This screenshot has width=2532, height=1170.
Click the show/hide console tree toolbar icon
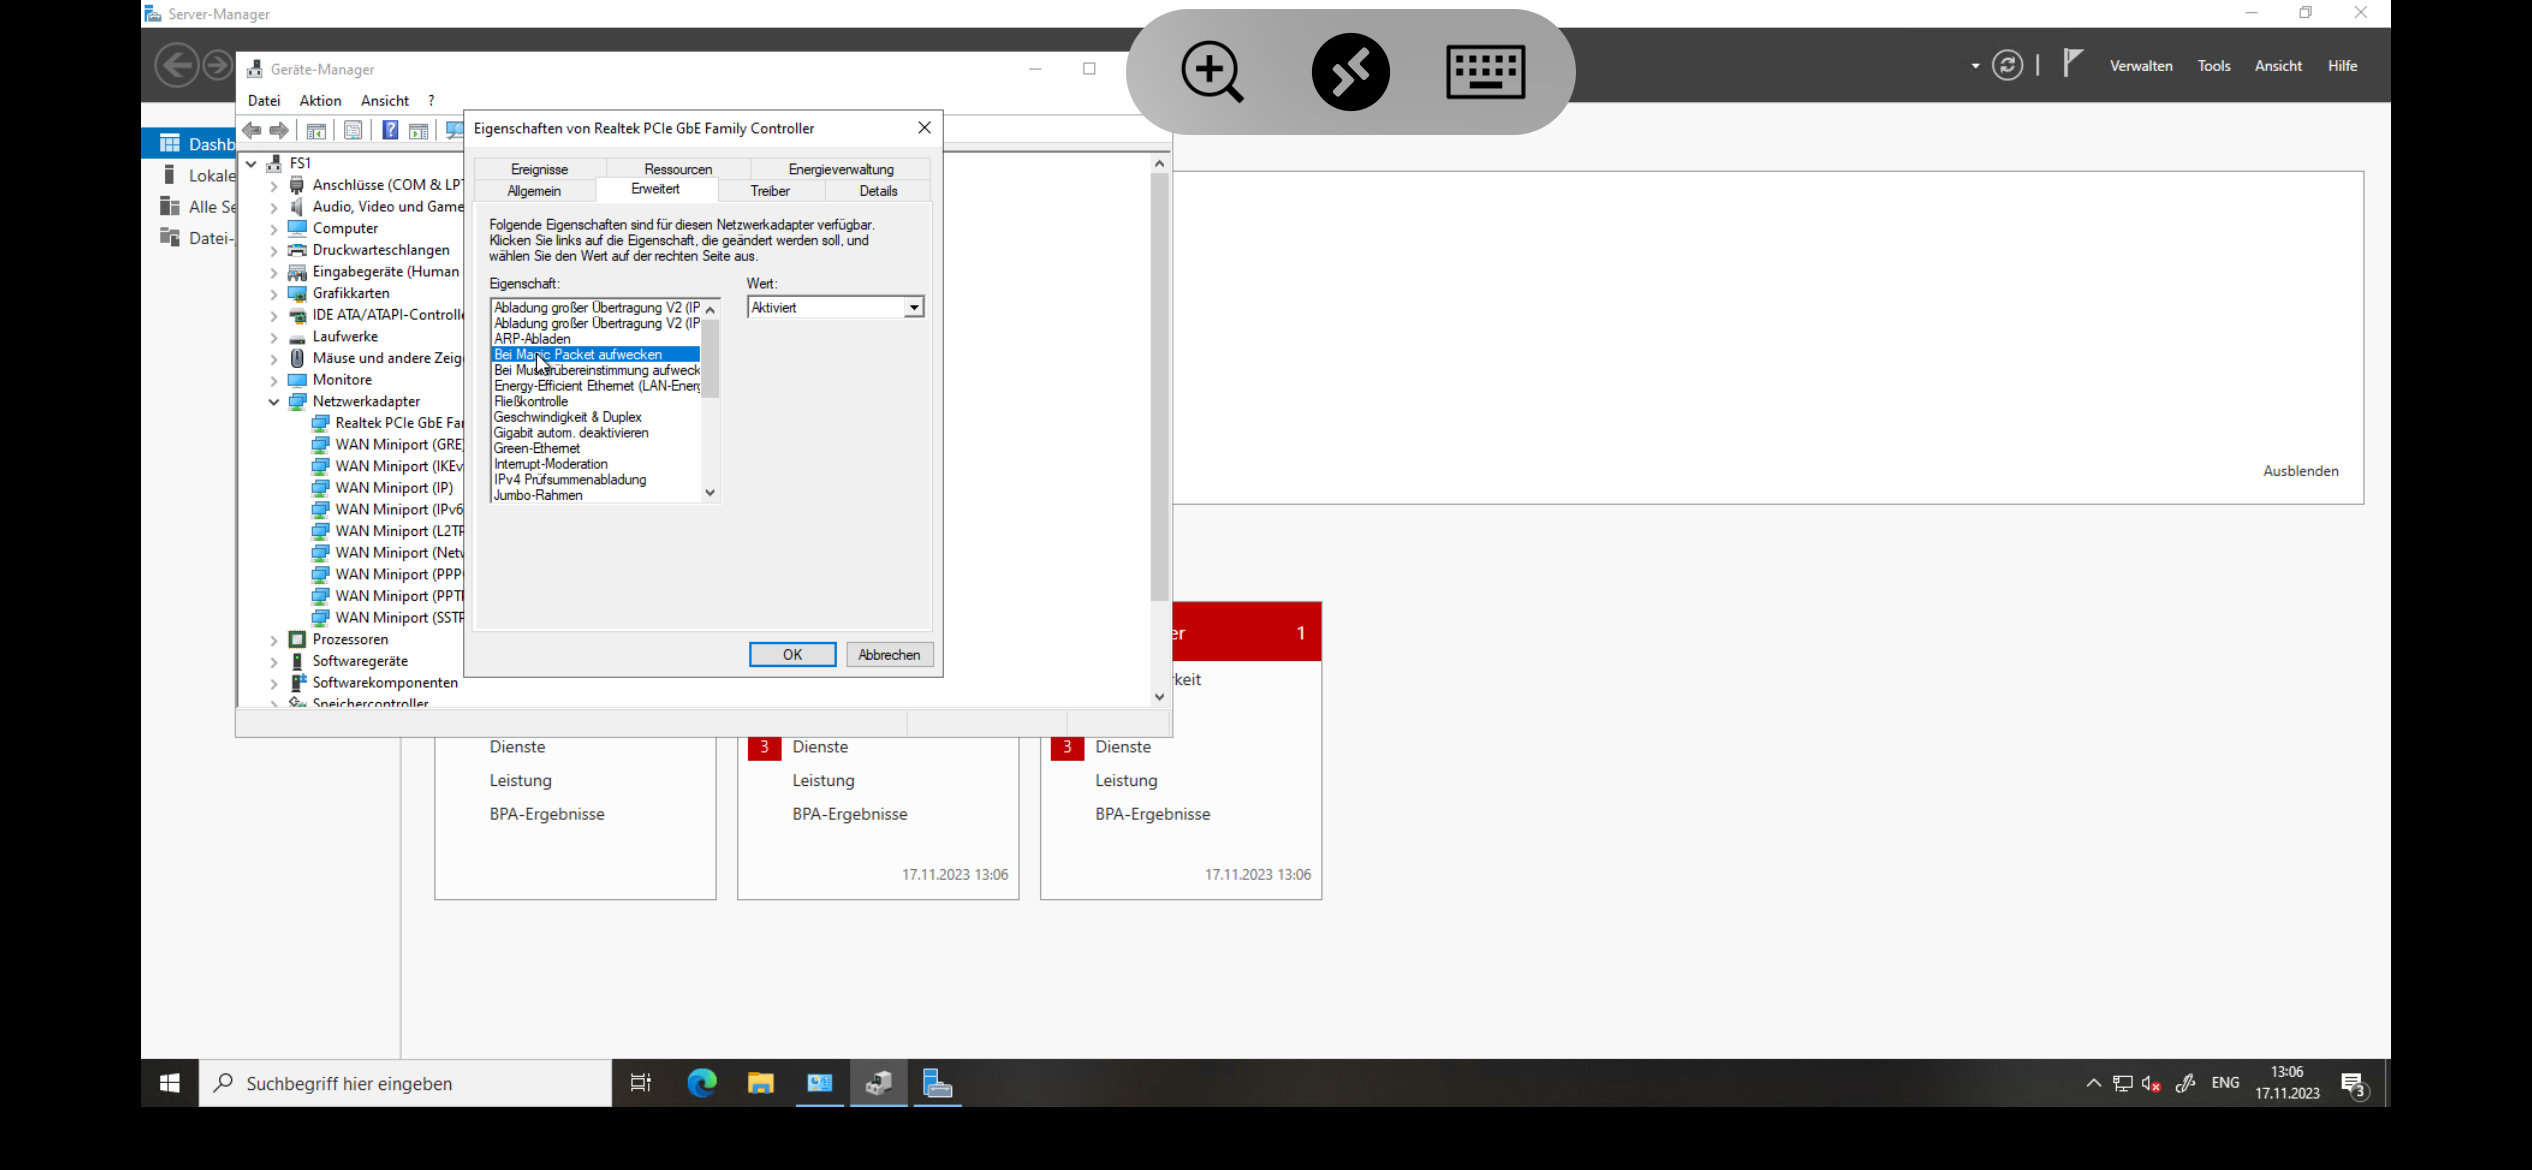[x=316, y=130]
